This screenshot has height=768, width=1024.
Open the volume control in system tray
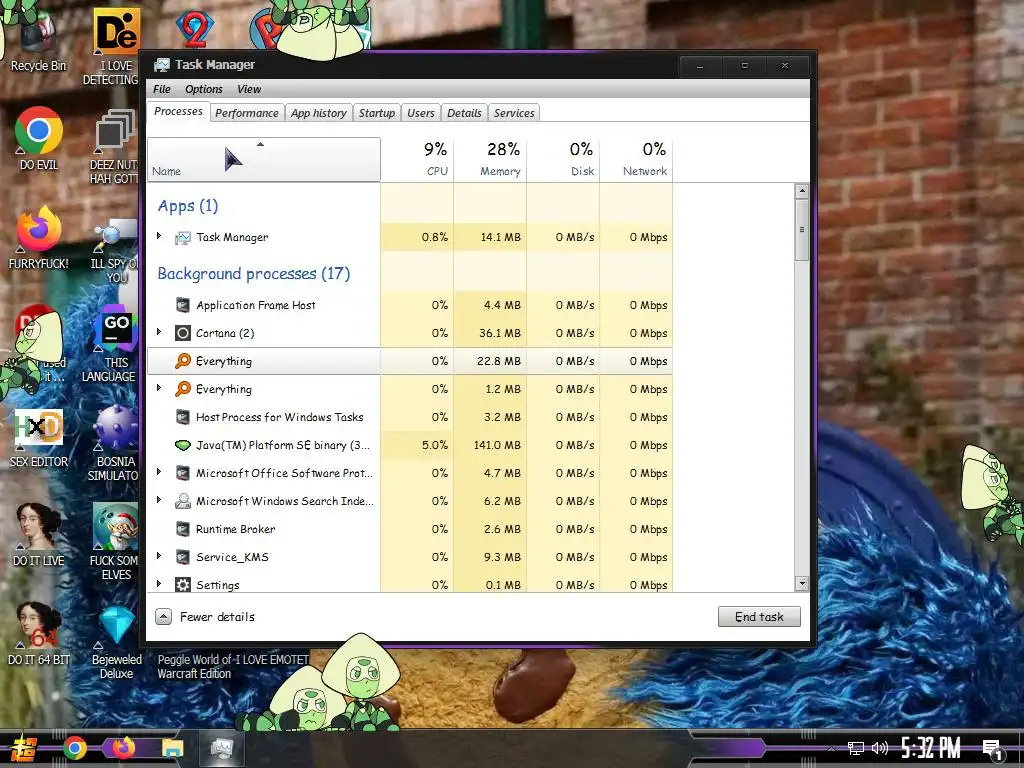coord(880,748)
